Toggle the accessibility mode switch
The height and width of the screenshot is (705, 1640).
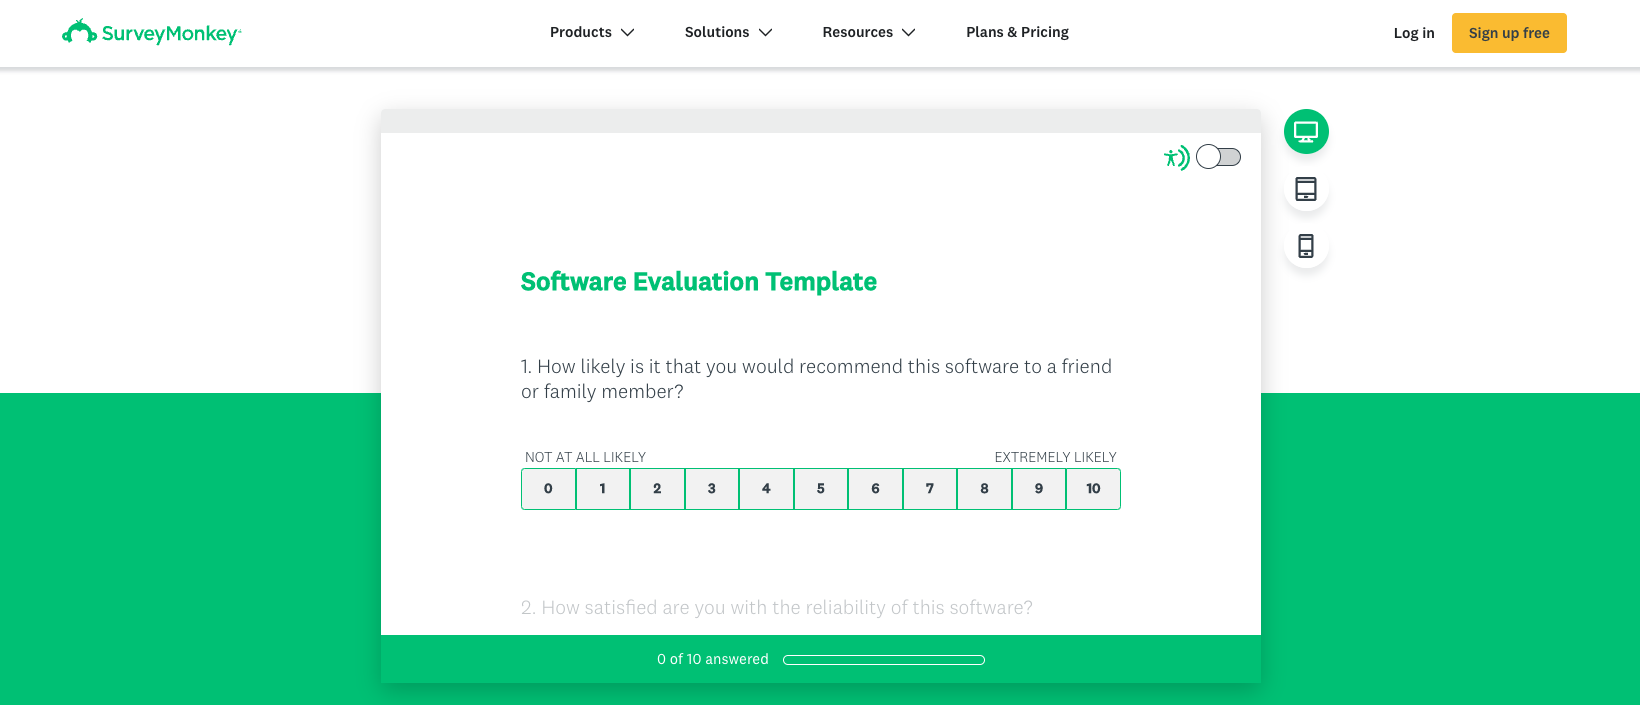1218,157
